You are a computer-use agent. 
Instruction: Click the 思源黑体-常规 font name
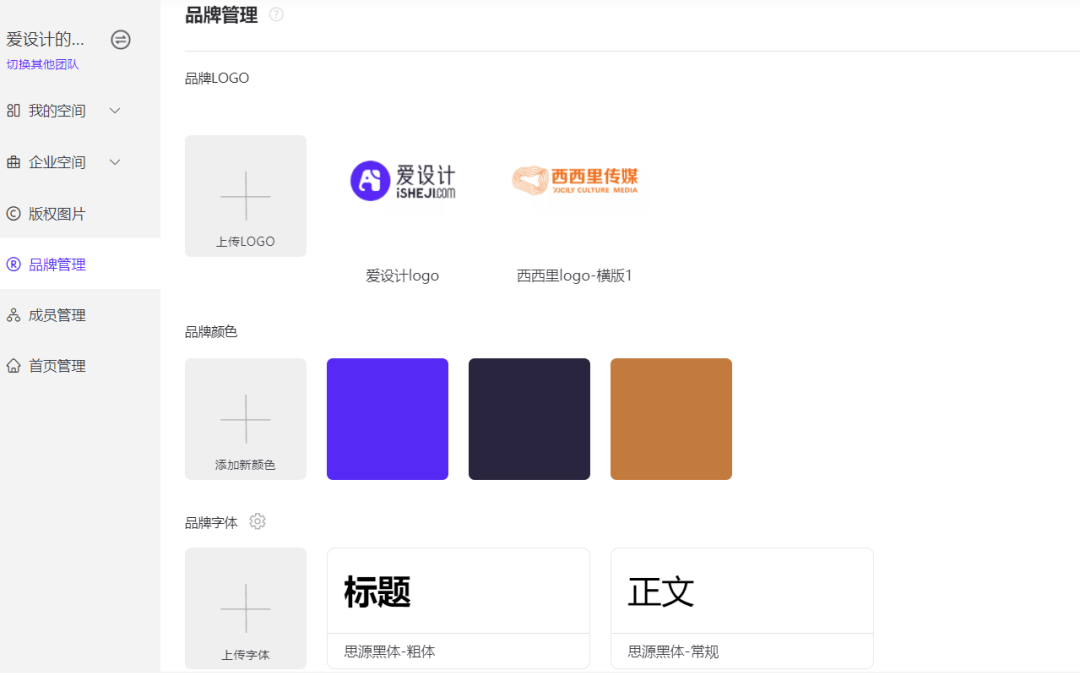coord(673,651)
